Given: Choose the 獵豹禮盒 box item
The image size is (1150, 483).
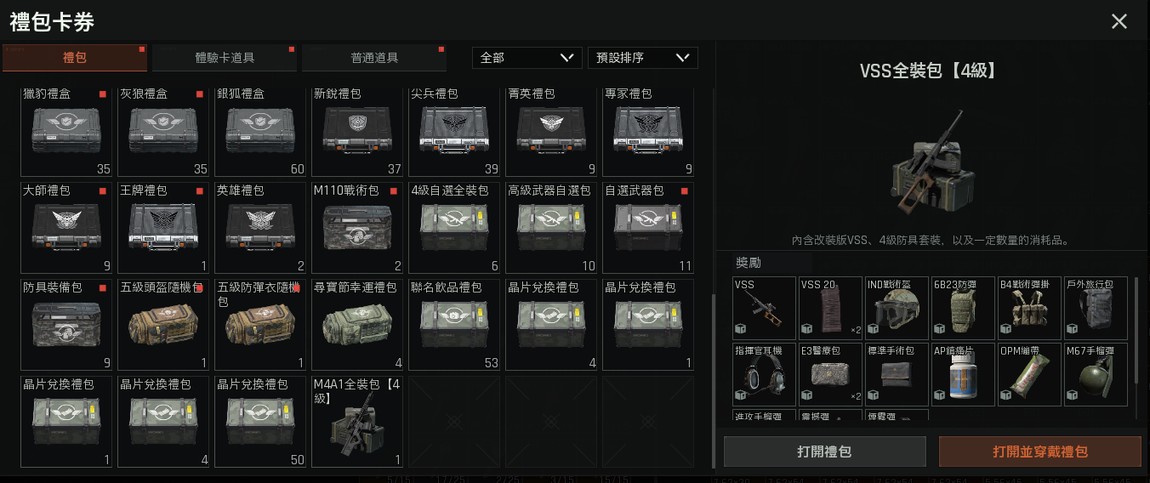Looking at the screenshot, I should (x=66, y=132).
